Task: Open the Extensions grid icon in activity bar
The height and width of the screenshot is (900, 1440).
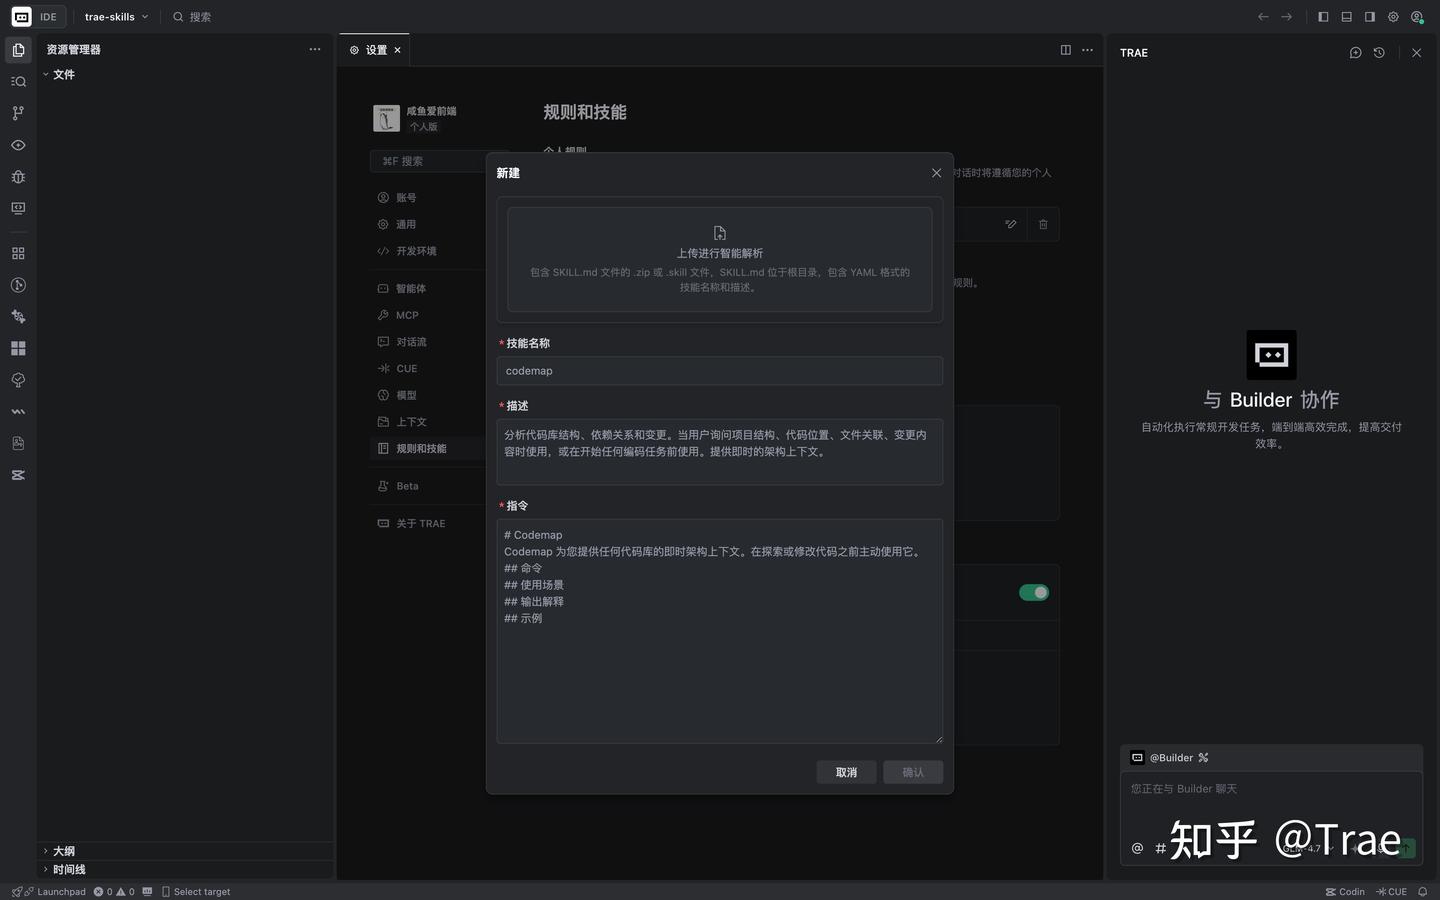Action: click(x=18, y=254)
